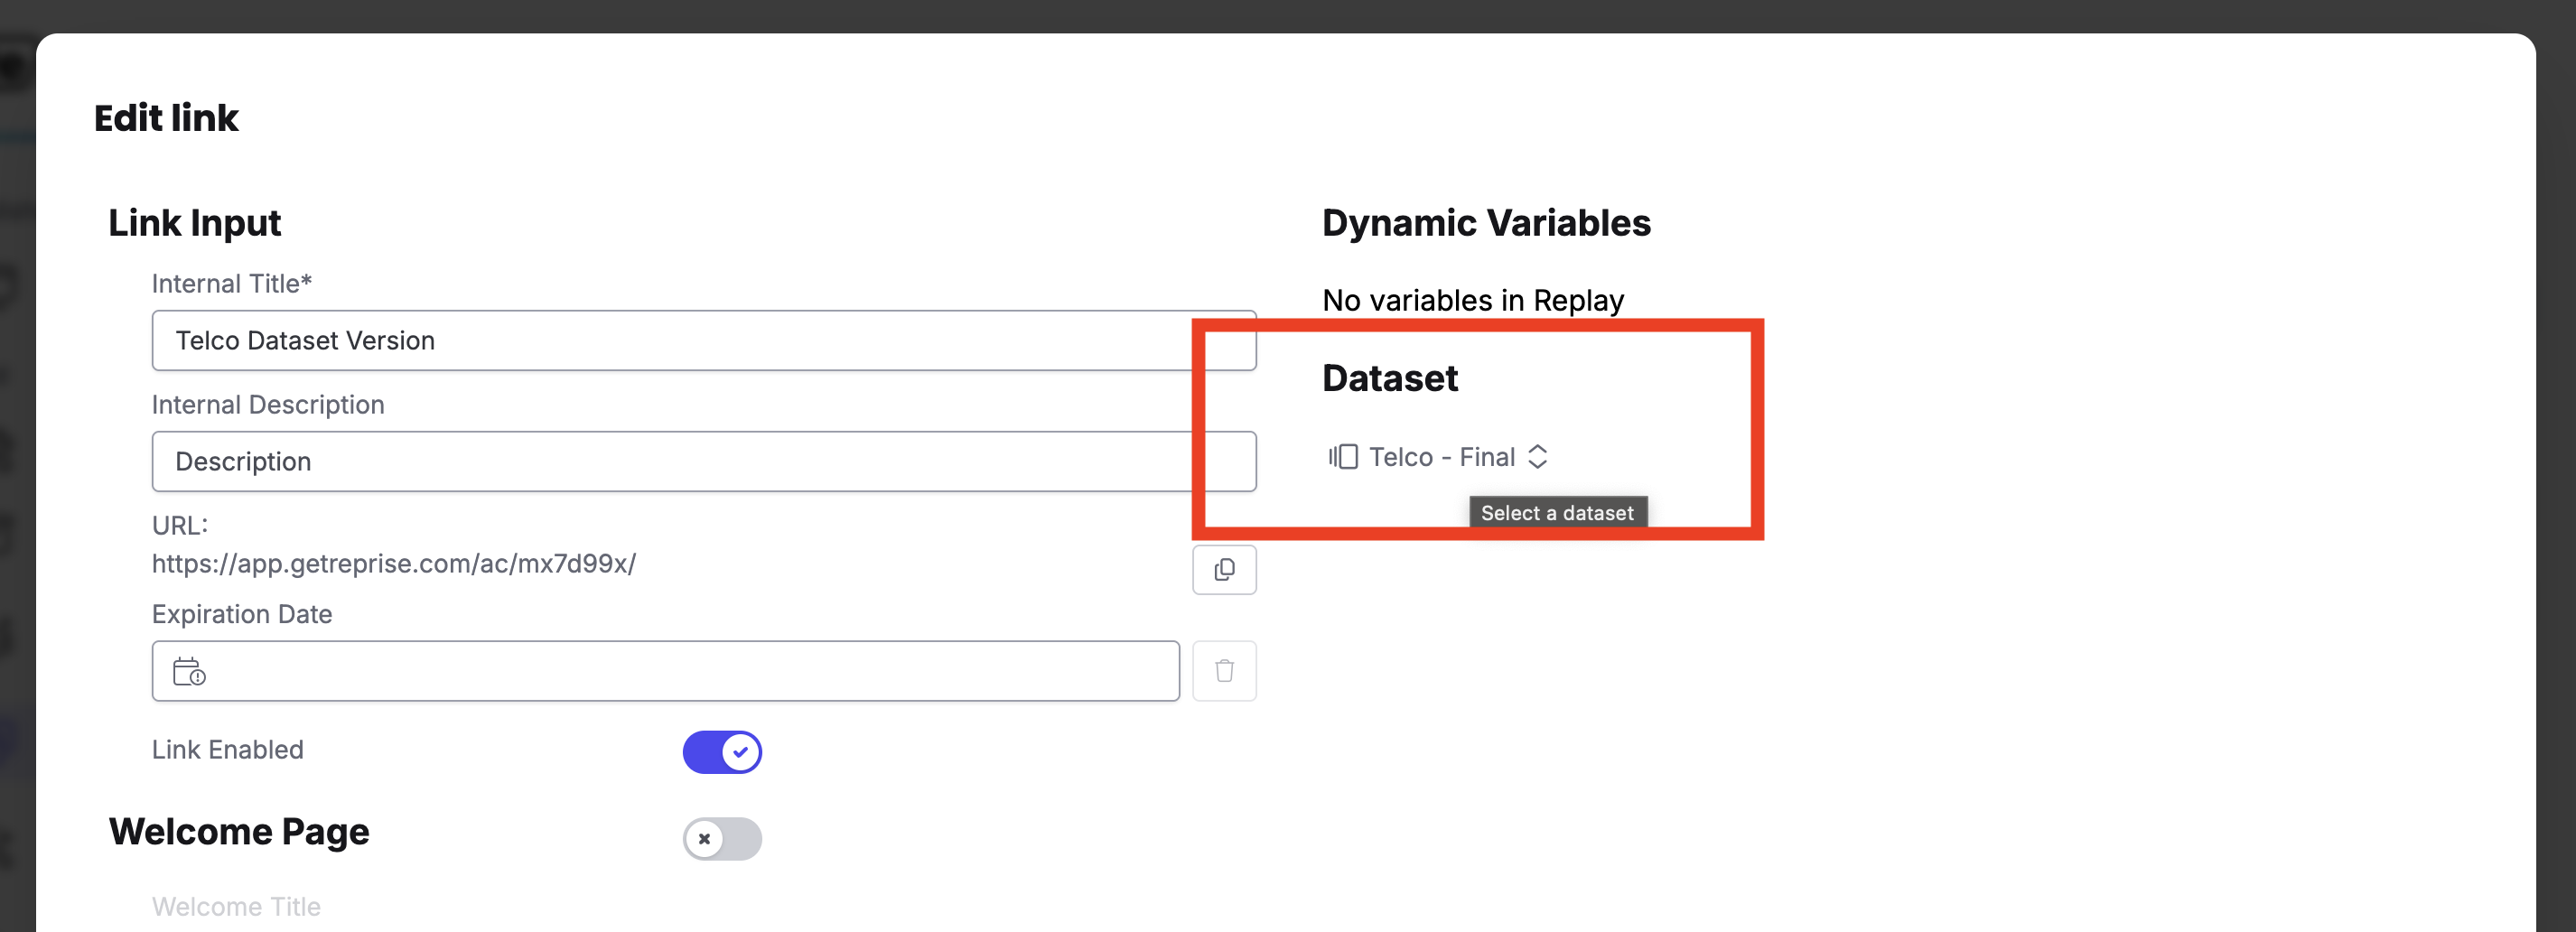Click the Dynamic Variables heading

pyautogui.click(x=1485, y=223)
